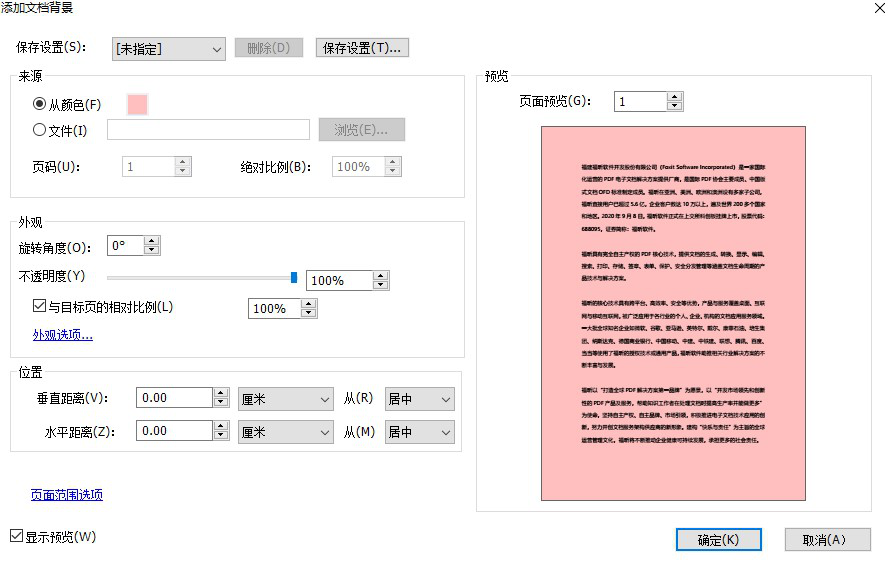
Task: Toggle 与目标页的相对比例 option
Action: [x=39, y=307]
